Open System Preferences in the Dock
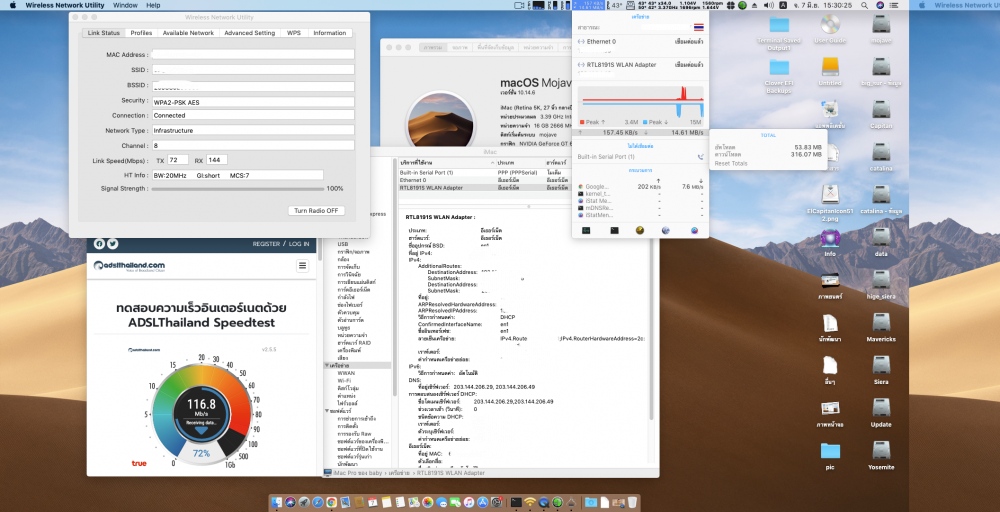This screenshot has width=1000, height=512. pyautogui.click(x=496, y=502)
